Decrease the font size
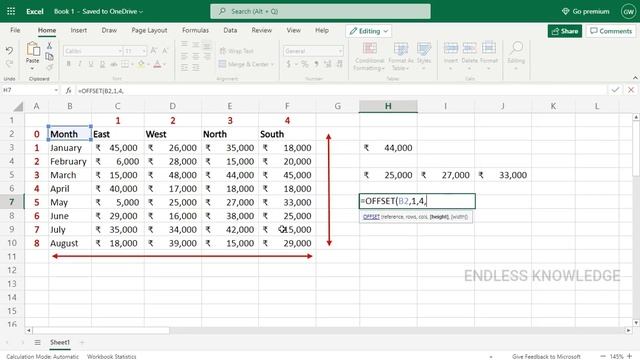The image size is (640, 360). [x=165, y=51]
